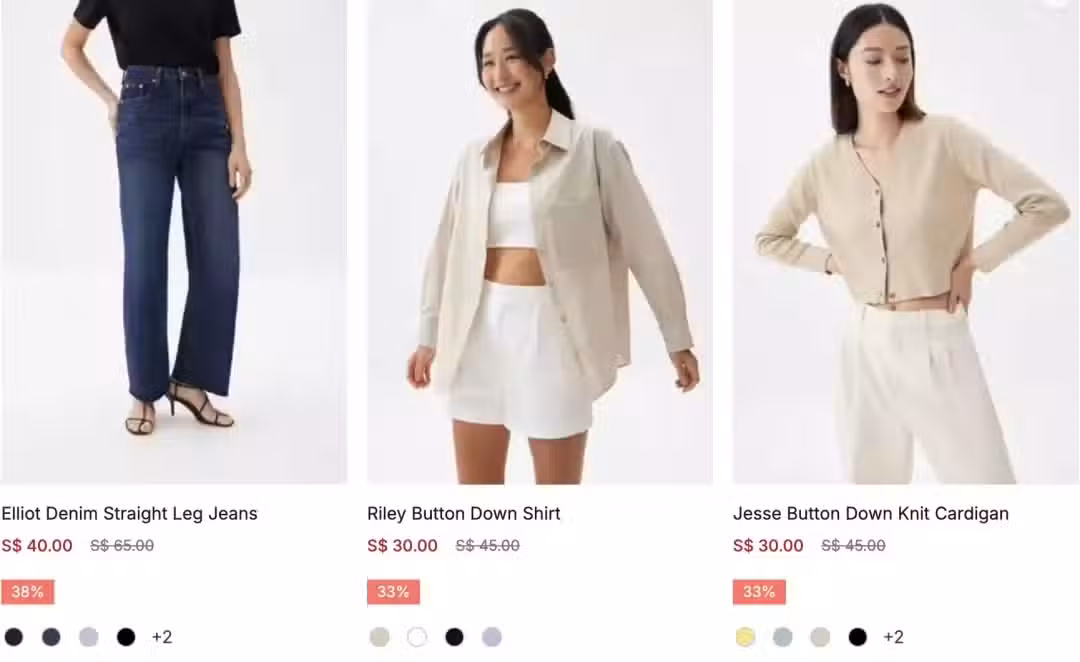The image size is (1080, 662).
Task: Go to Jesse Button Down Knit Cardigan link
Action: click(871, 513)
